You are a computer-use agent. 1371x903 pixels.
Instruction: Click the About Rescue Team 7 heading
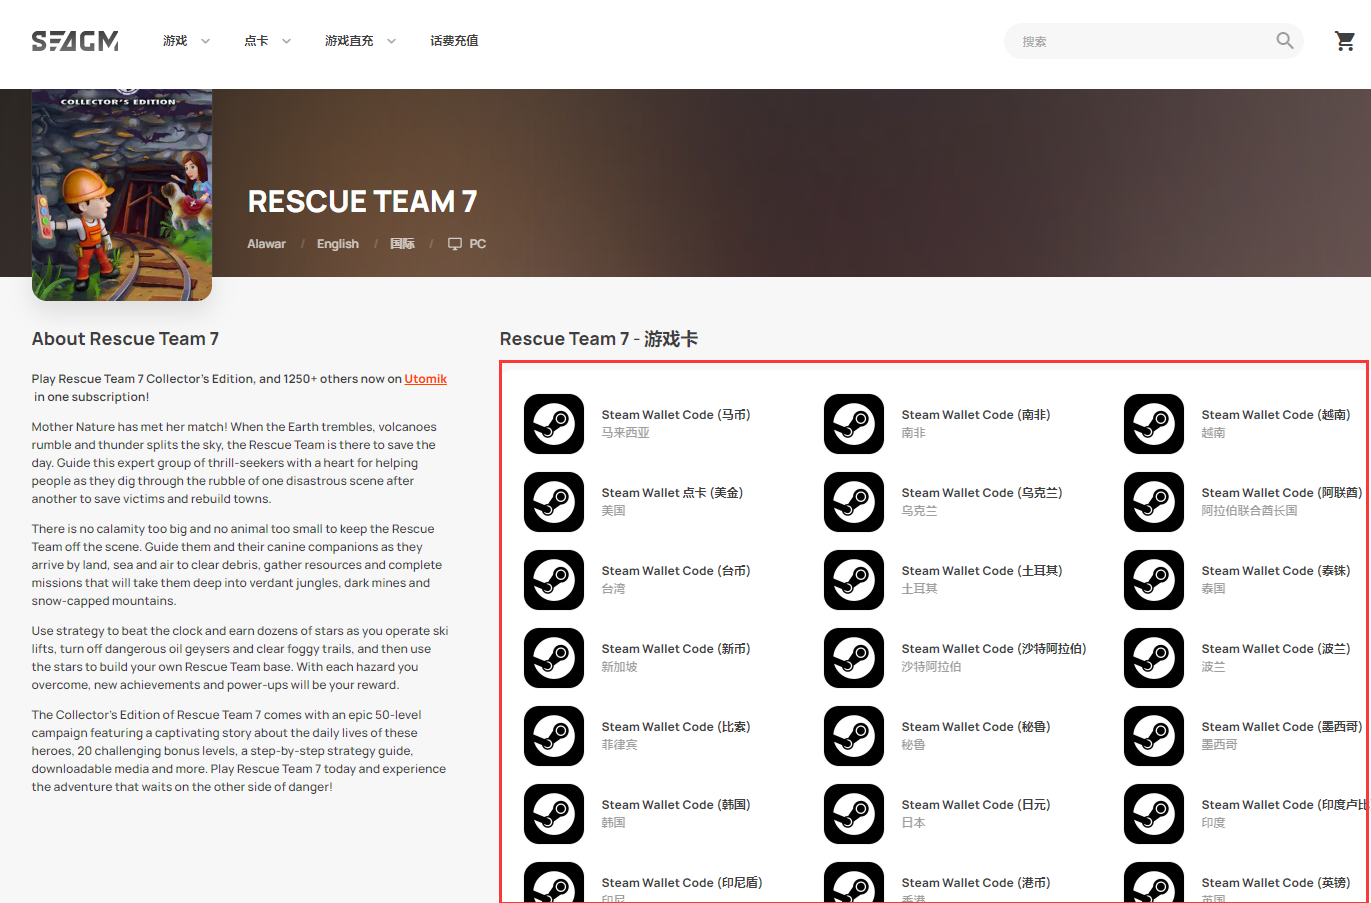(125, 339)
